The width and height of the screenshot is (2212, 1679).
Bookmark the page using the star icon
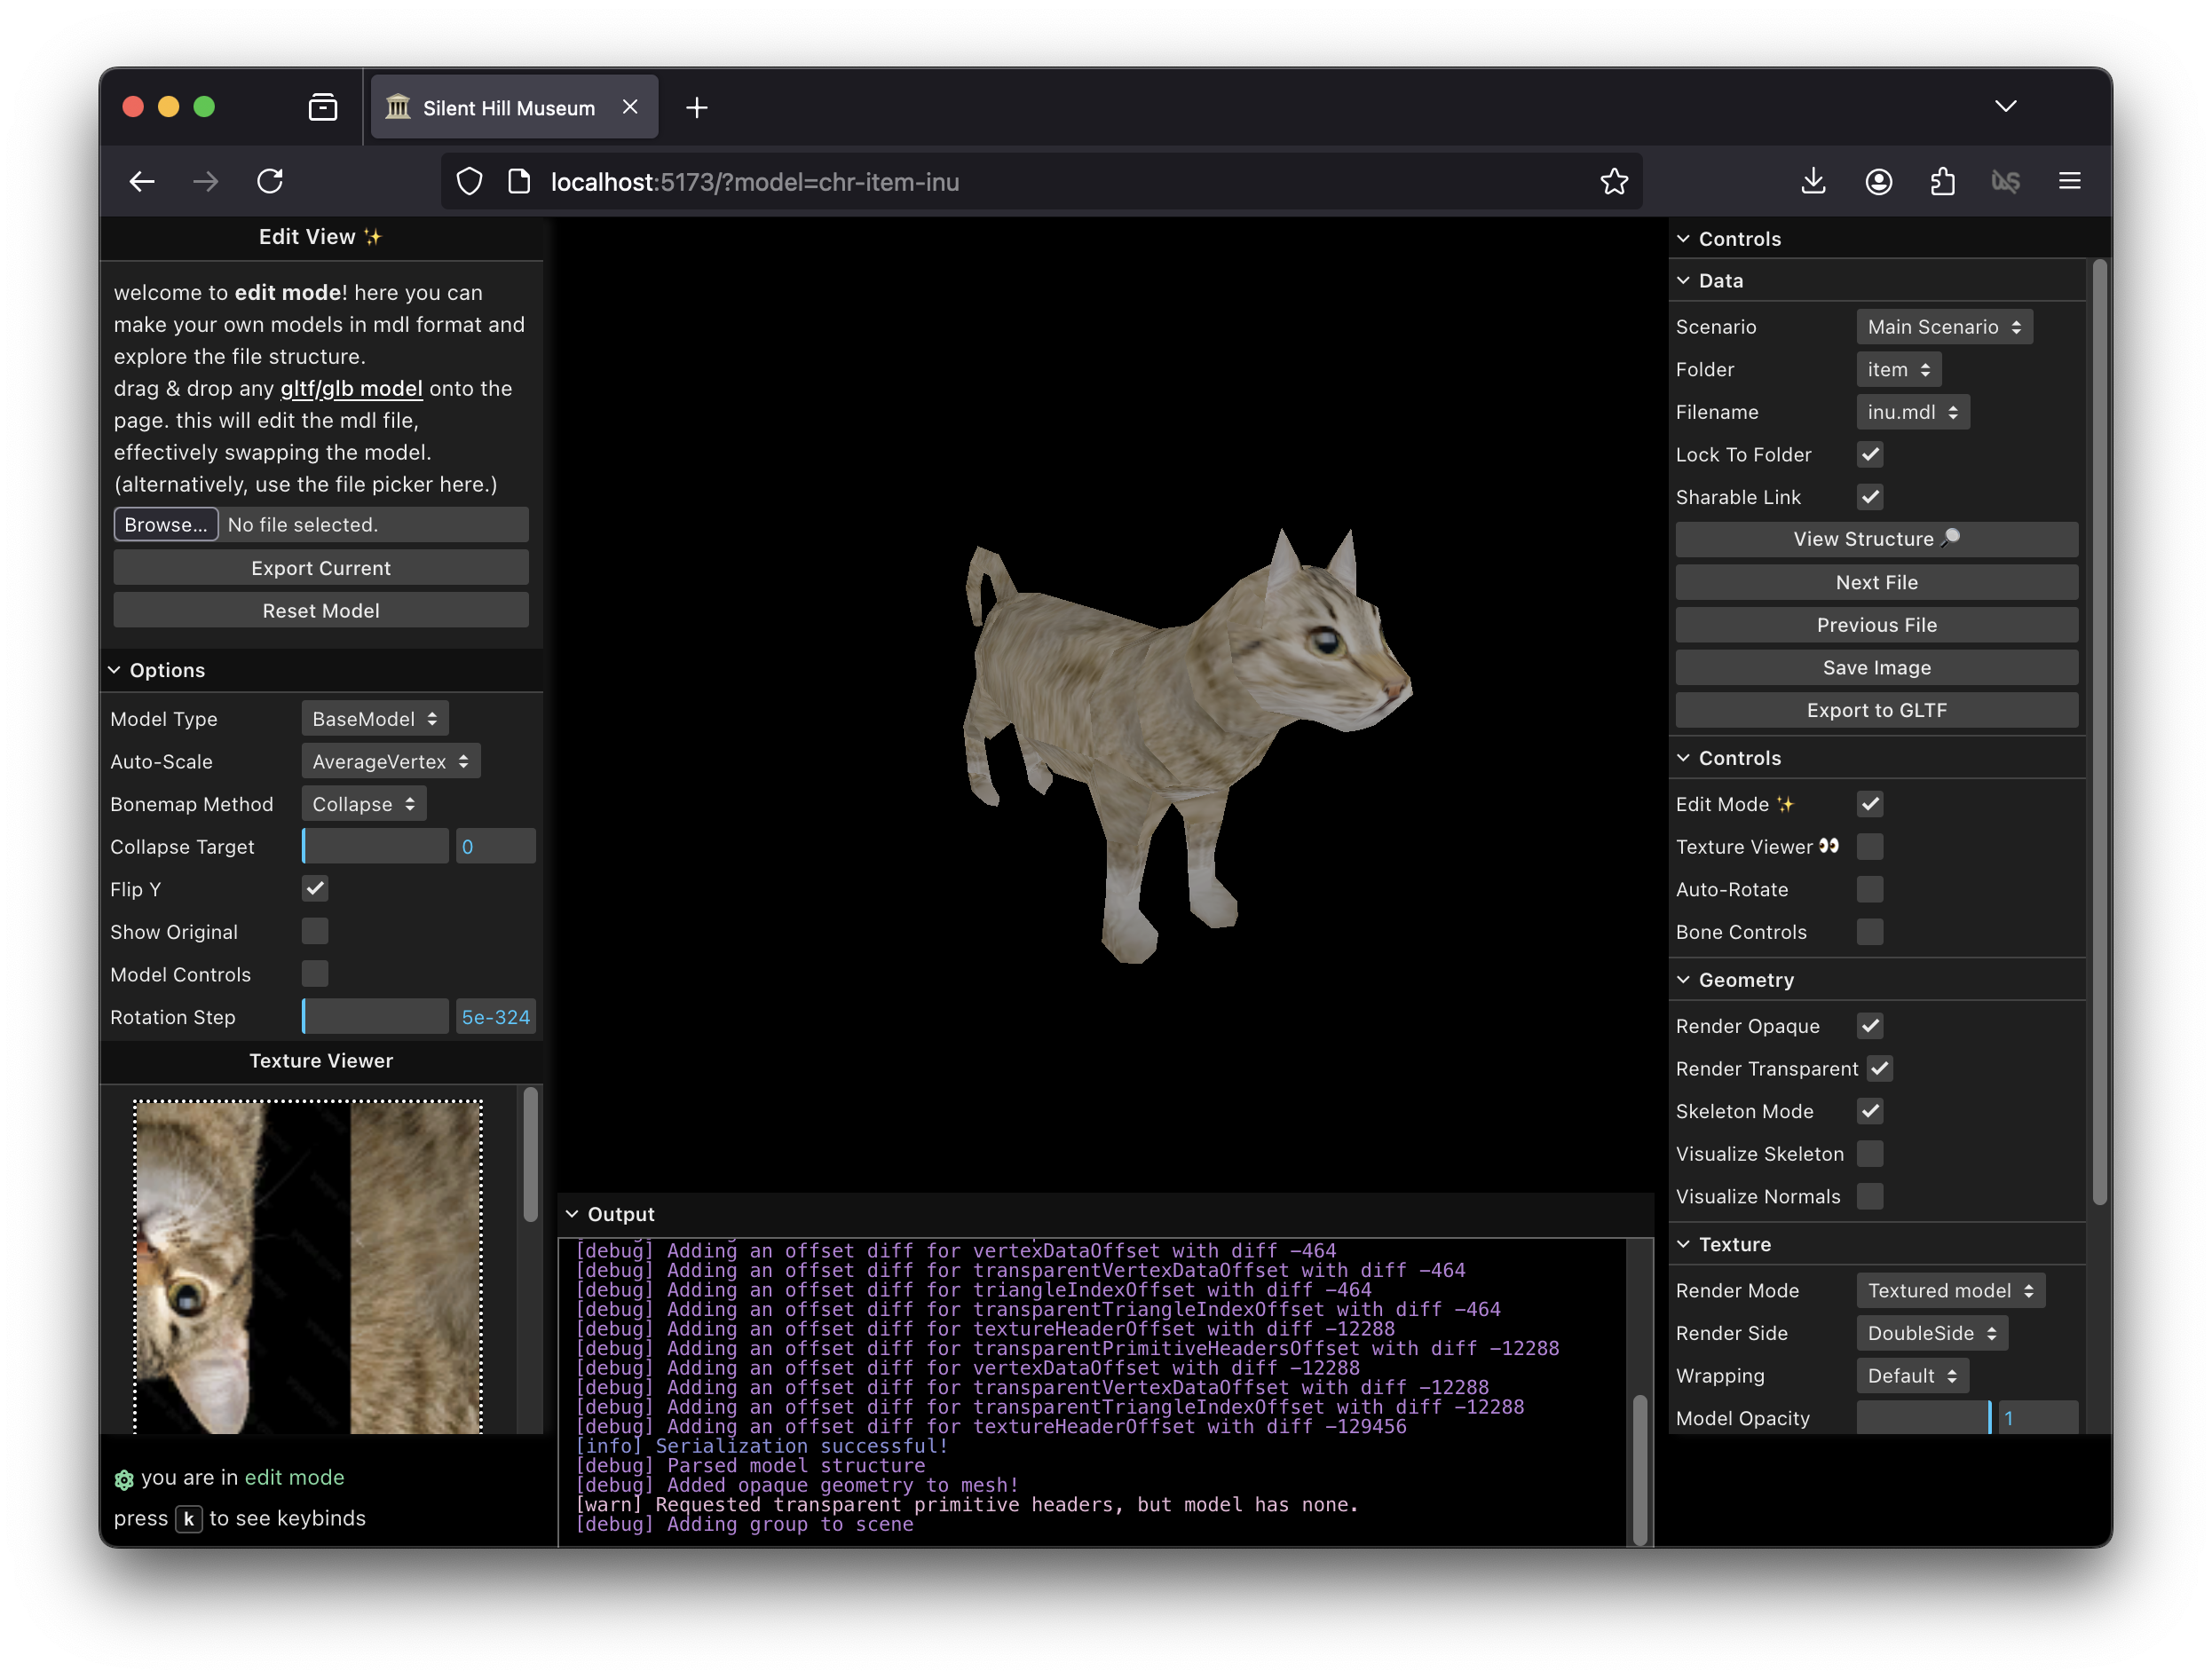[x=1614, y=182]
